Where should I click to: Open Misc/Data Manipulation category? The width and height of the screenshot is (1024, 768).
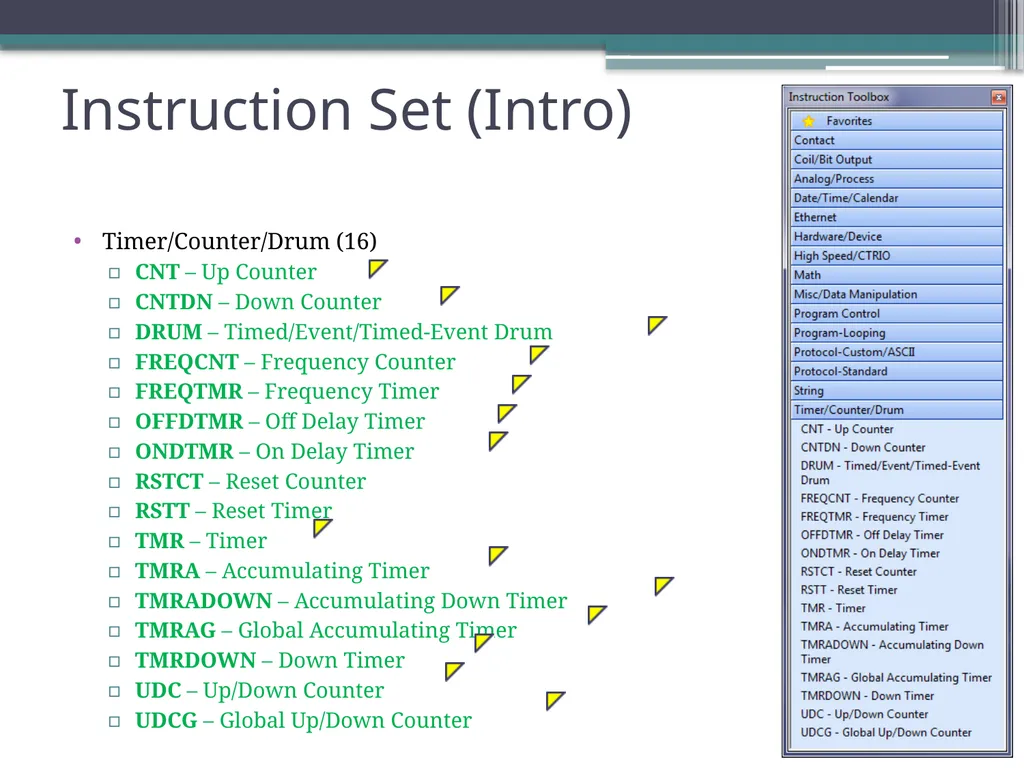point(897,295)
